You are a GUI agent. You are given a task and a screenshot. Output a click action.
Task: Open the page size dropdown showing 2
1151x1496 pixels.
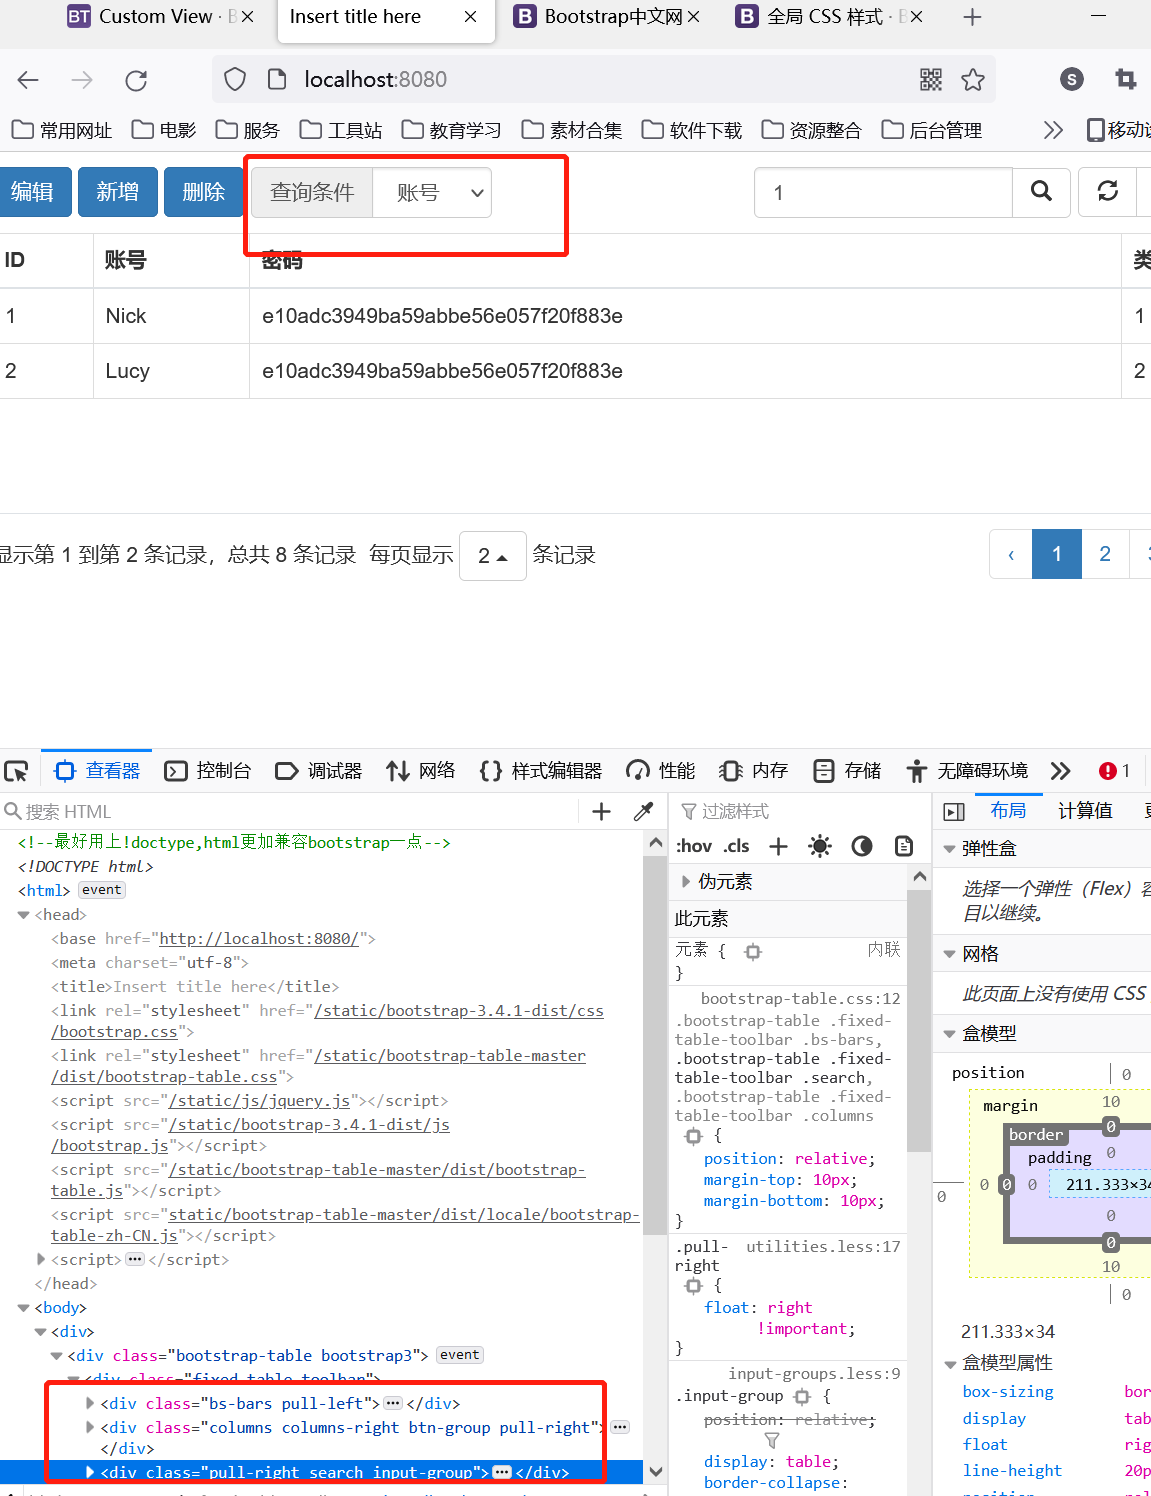pos(493,556)
